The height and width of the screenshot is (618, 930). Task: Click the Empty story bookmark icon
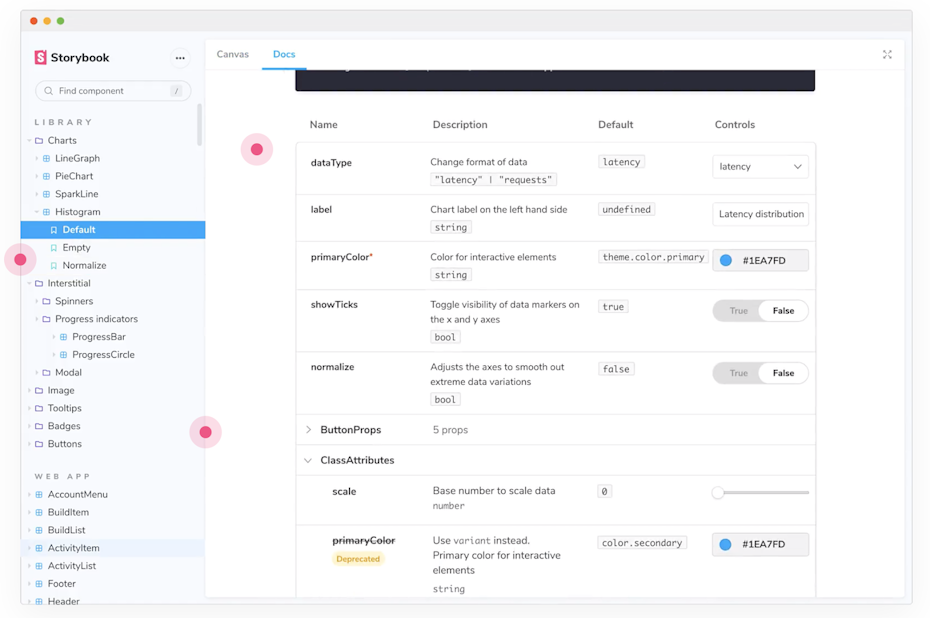pos(54,248)
